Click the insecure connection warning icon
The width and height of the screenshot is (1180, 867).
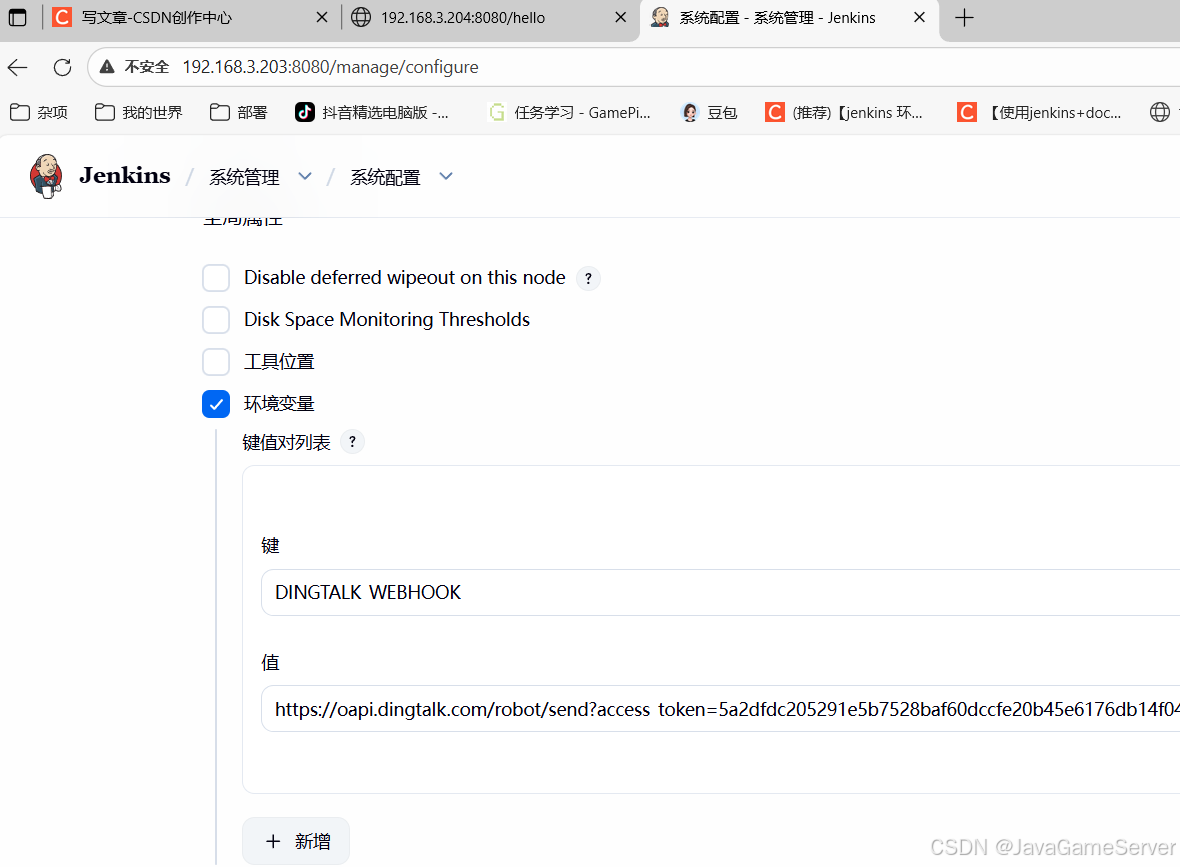(108, 67)
